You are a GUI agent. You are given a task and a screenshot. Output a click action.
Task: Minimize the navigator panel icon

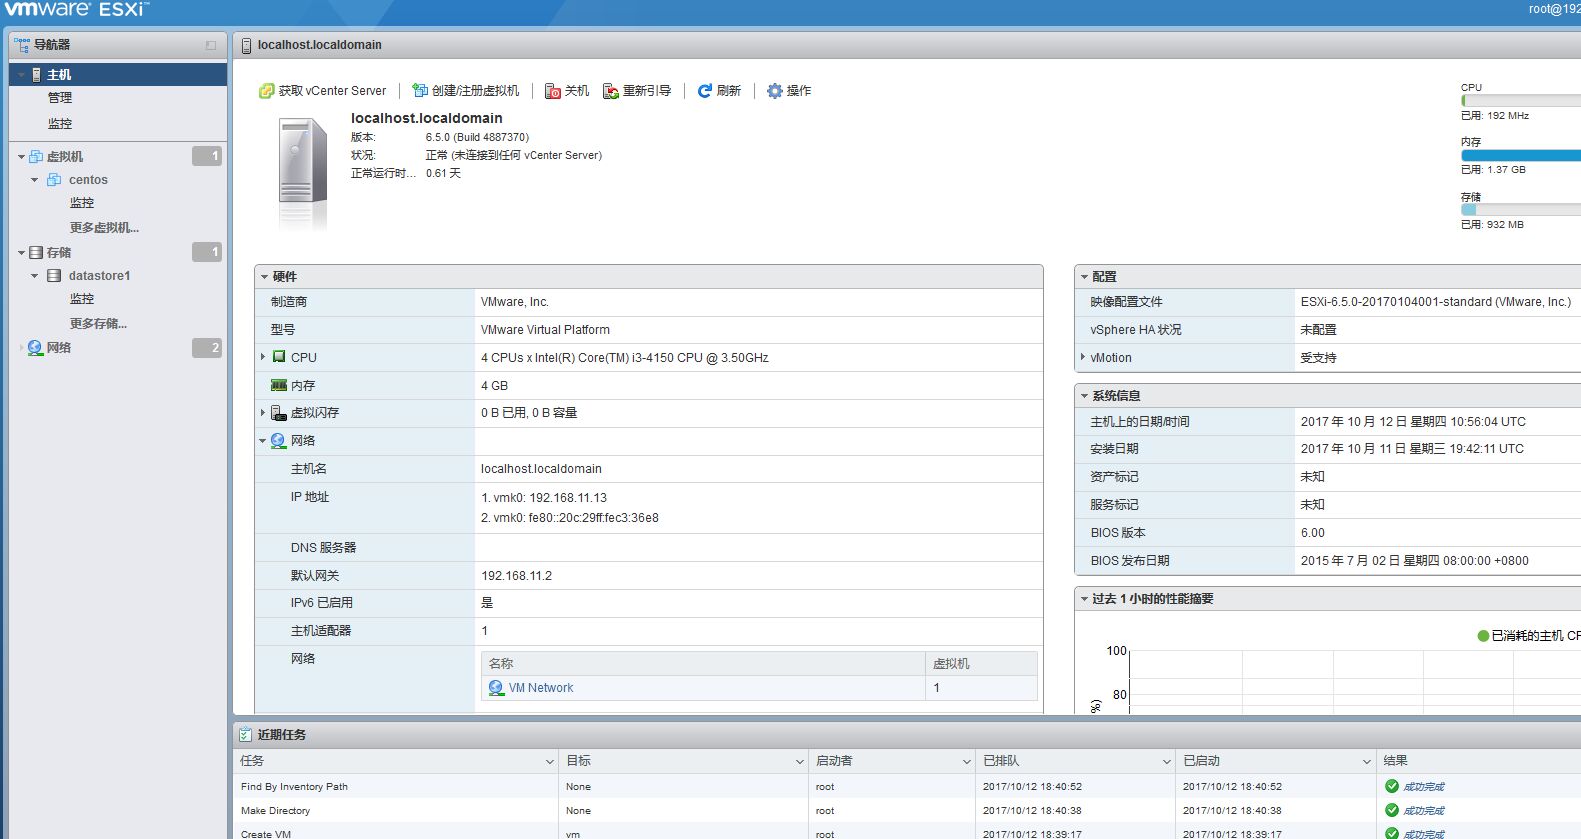(x=210, y=45)
